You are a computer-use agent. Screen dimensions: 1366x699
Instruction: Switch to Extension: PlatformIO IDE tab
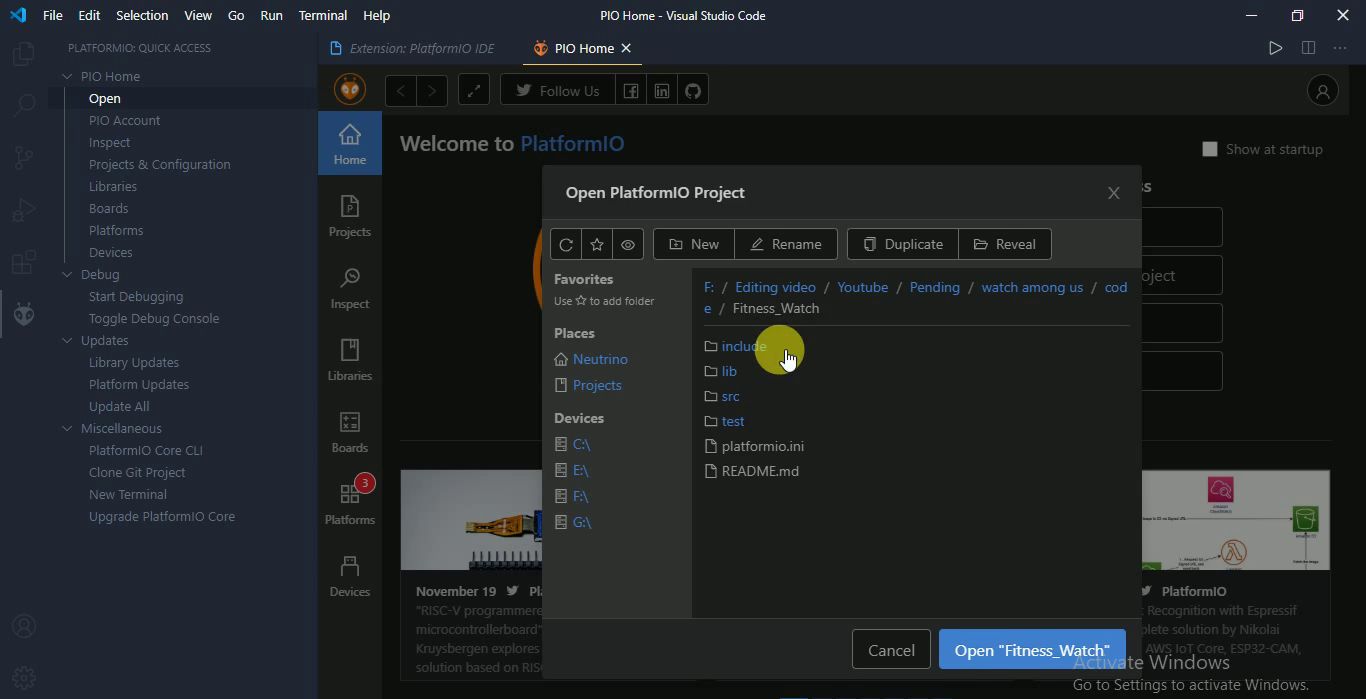(412, 48)
